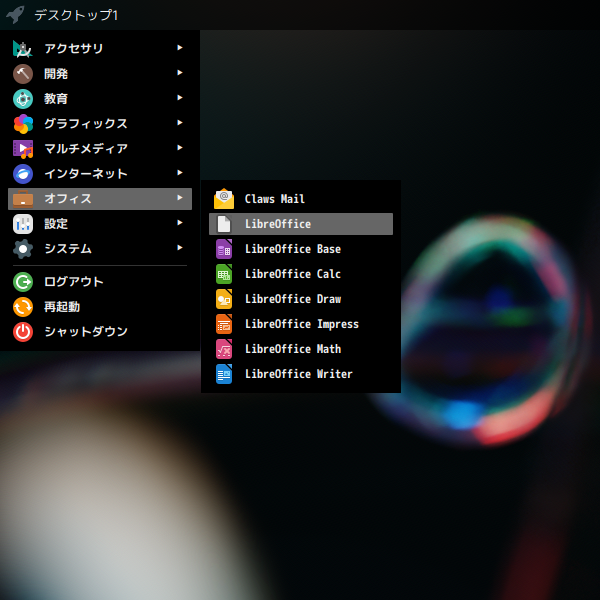This screenshot has width=600, height=600.
Task: Launch LibreOffice Draw
Action: coord(301,299)
